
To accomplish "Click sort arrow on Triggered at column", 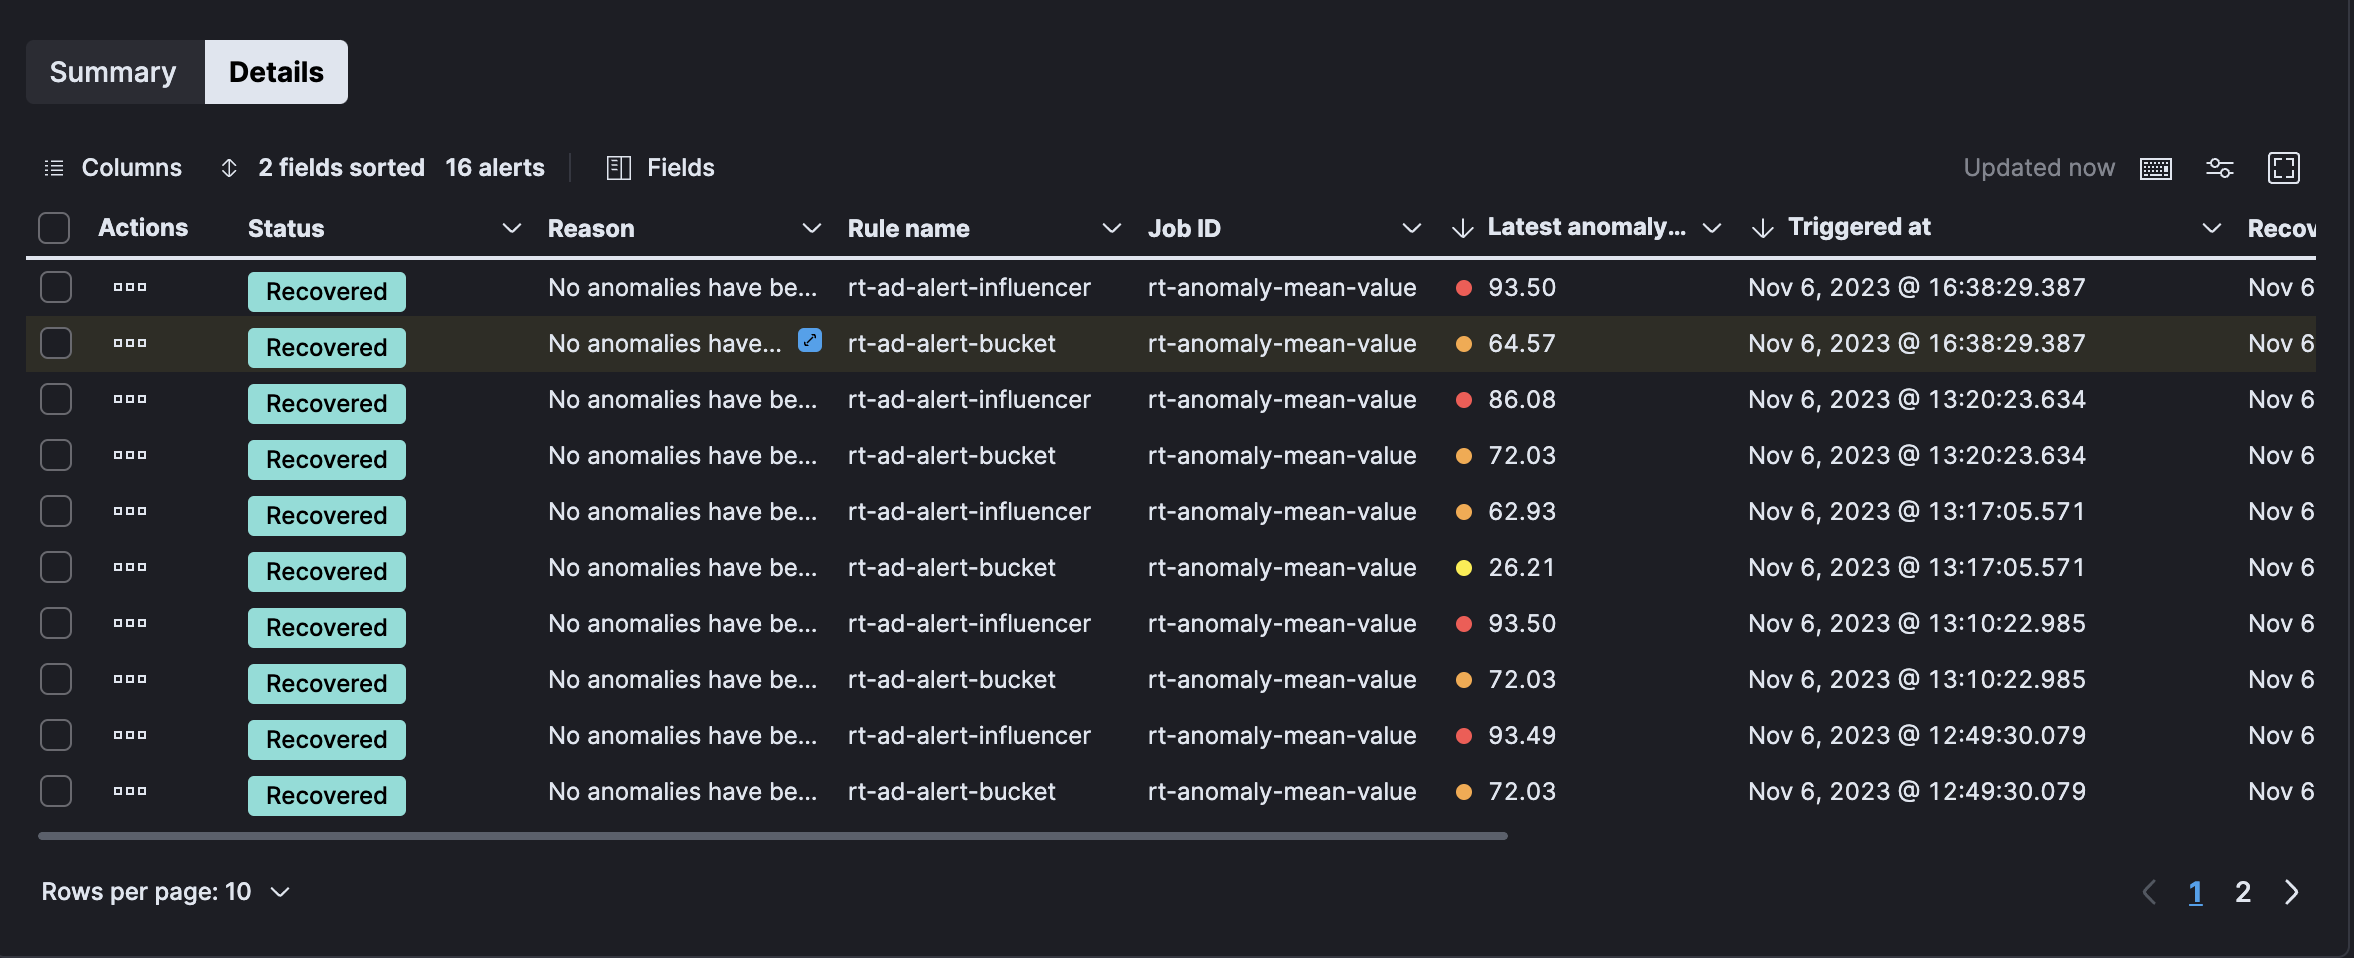I will 1762,229.
